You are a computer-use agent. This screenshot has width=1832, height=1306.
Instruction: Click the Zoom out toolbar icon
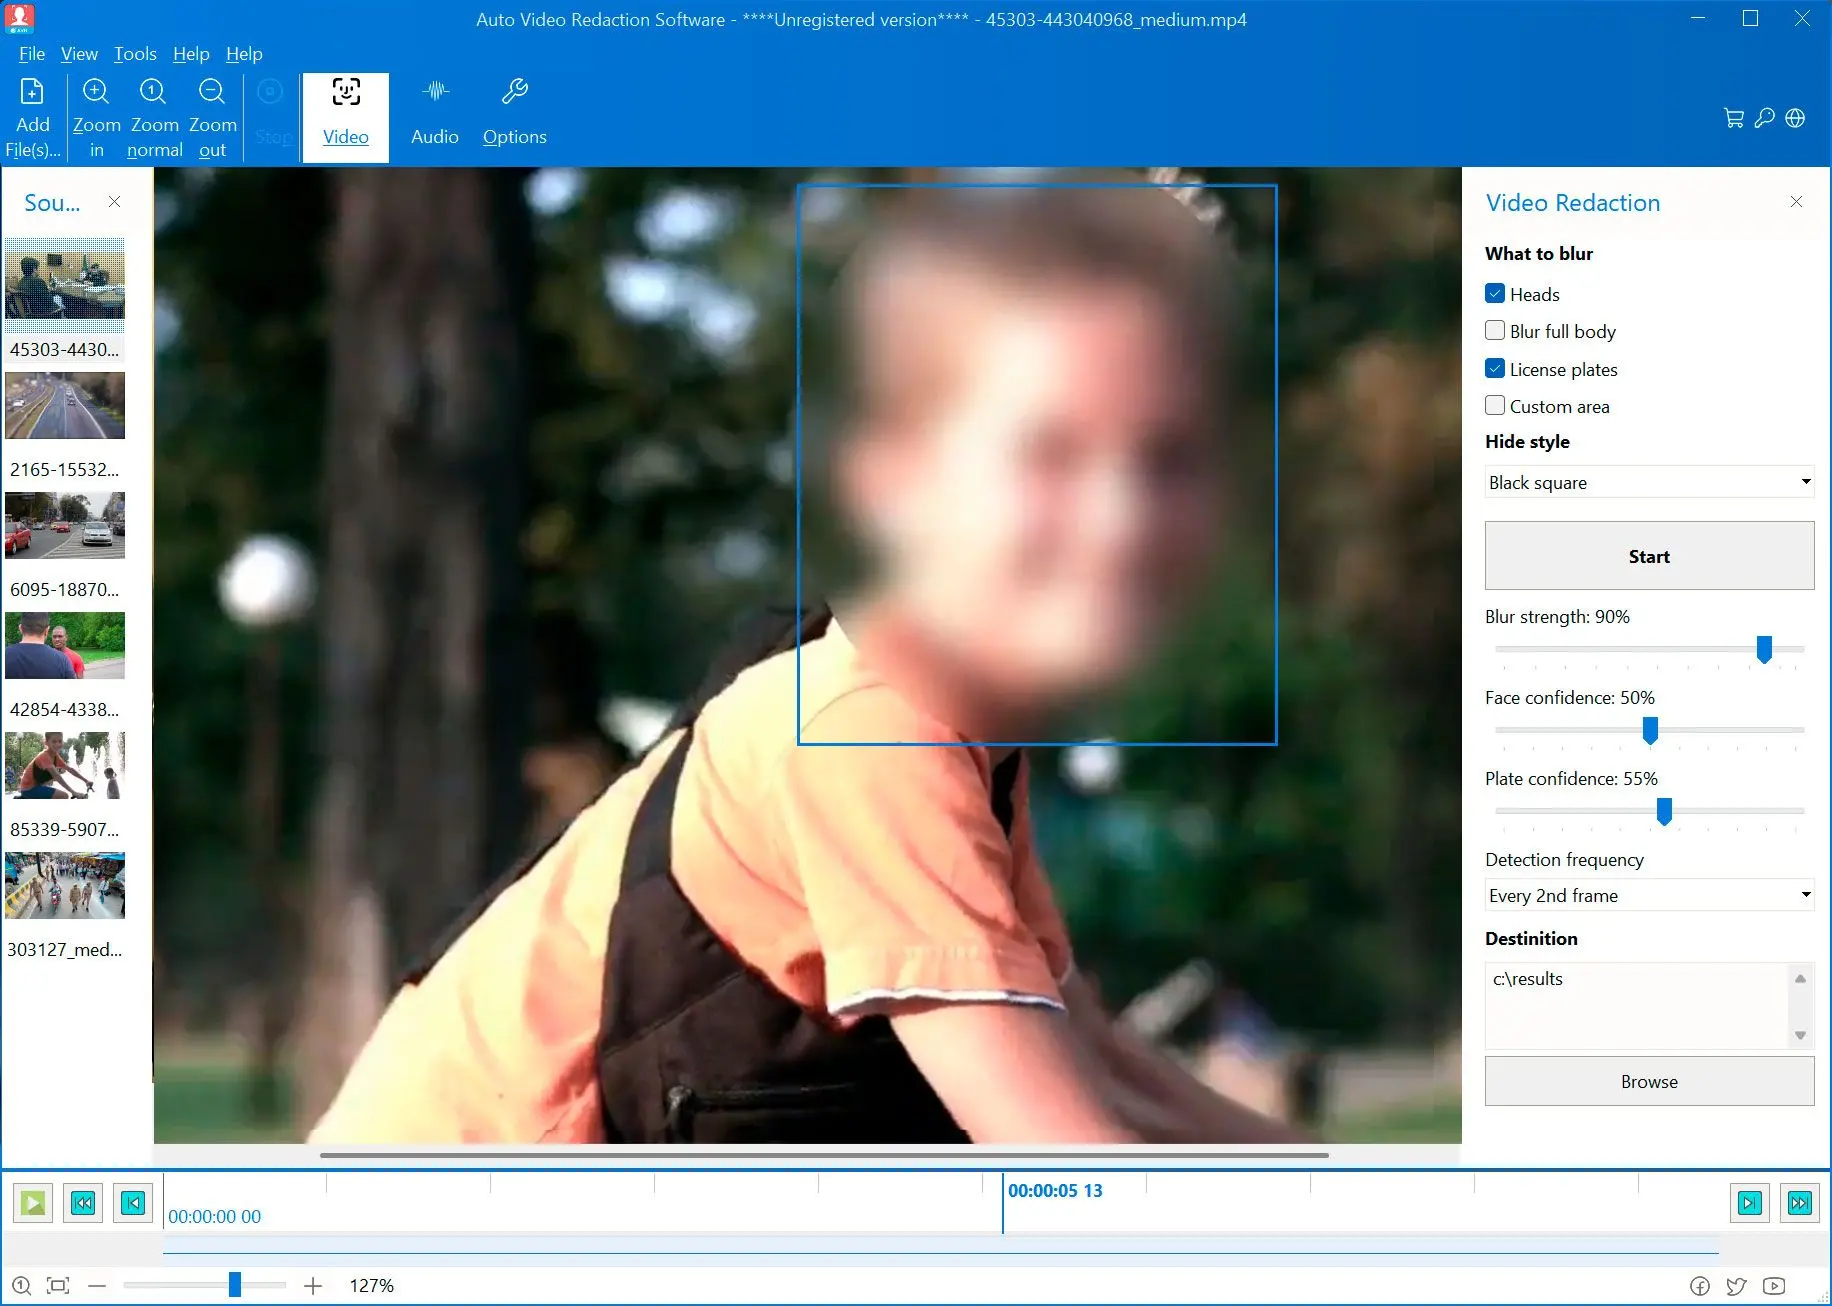click(212, 93)
